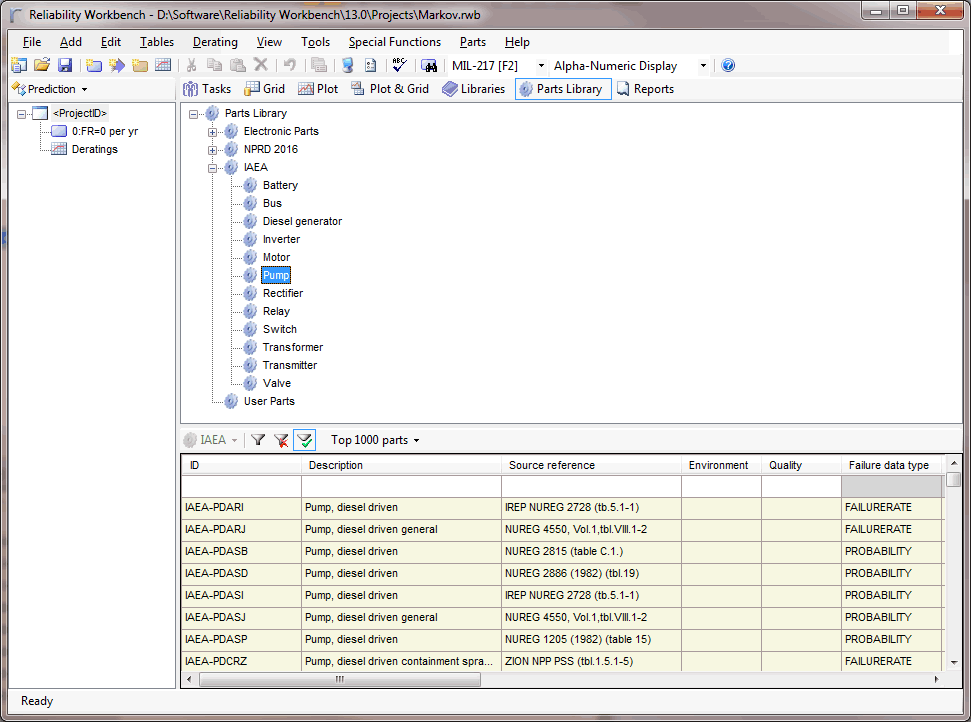Open the spell check toolbar icon
The width and height of the screenshot is (971, 722).
tap(397, 64)
